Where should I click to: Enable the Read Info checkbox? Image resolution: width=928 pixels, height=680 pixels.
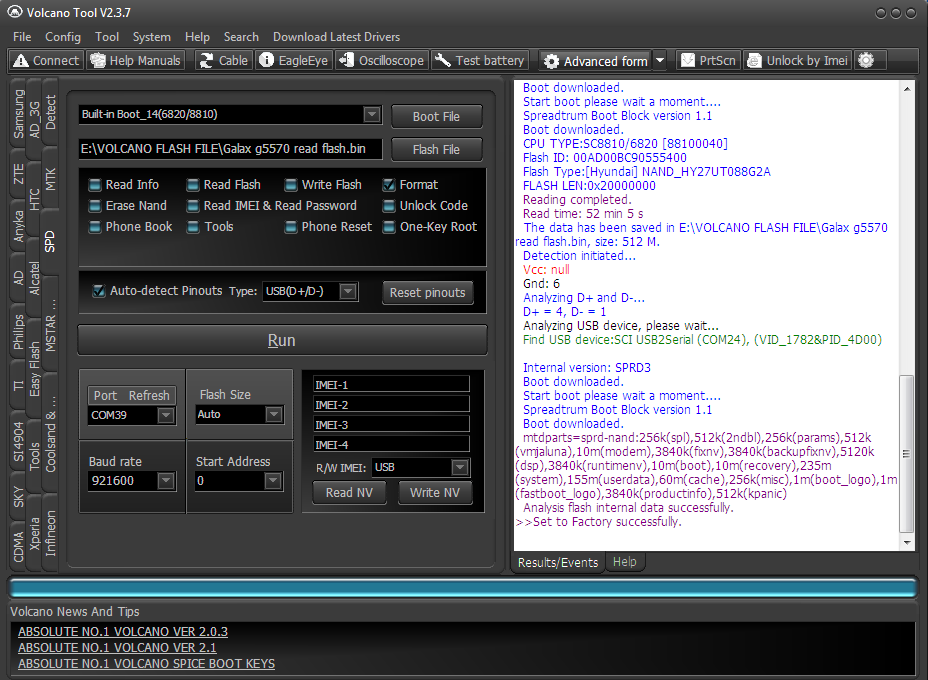pos(95,185)
